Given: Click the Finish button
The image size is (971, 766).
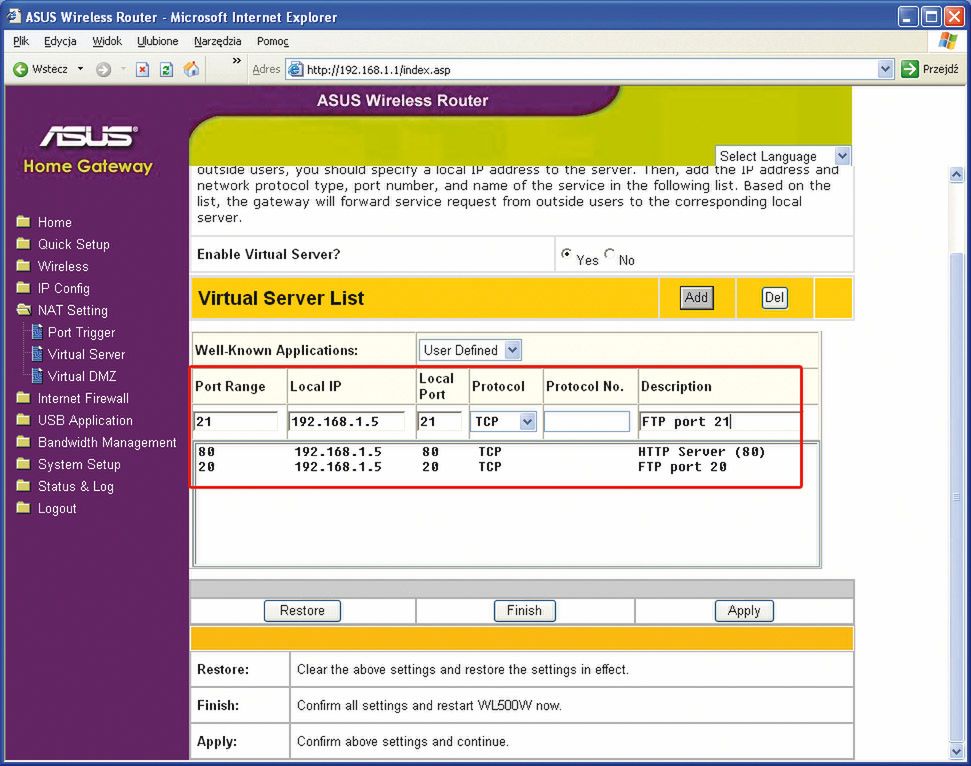Looking at the screenshot, I should pyautogui.click(x=525, y=611).
